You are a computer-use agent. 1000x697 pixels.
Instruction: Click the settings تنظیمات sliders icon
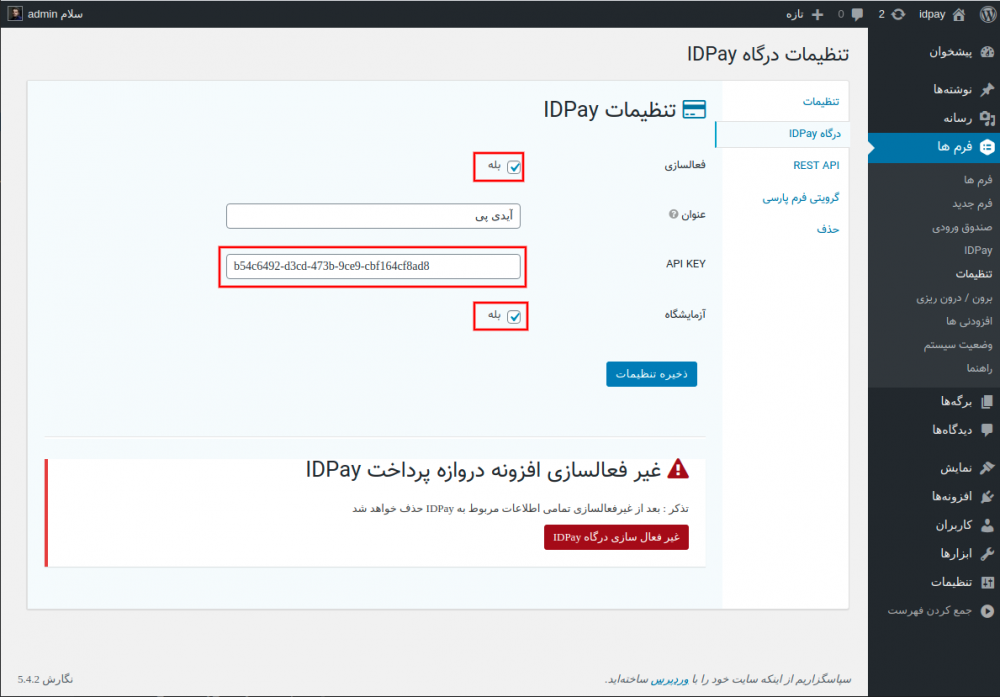(x=987, y=582)
